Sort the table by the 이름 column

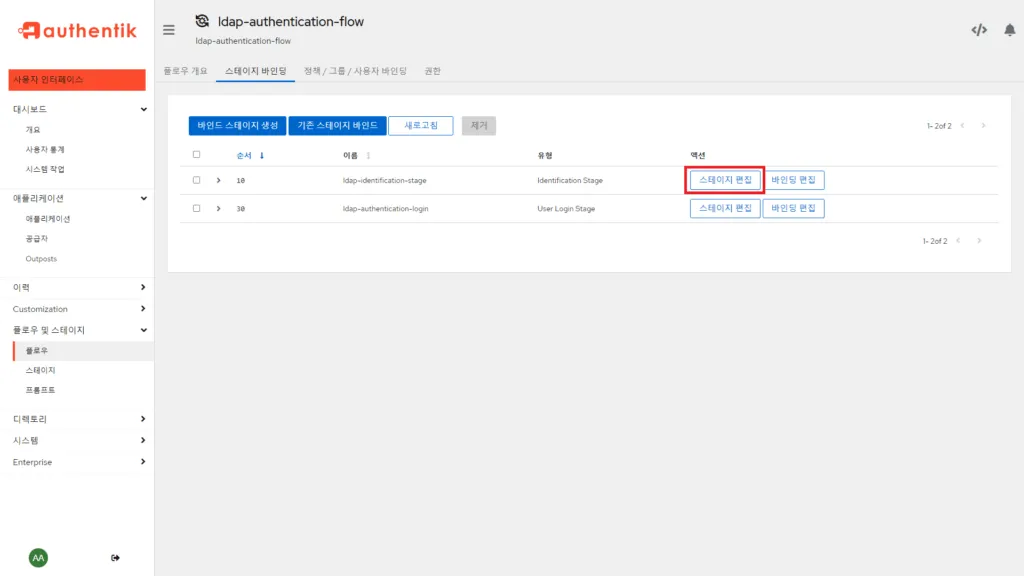(350, 155)
